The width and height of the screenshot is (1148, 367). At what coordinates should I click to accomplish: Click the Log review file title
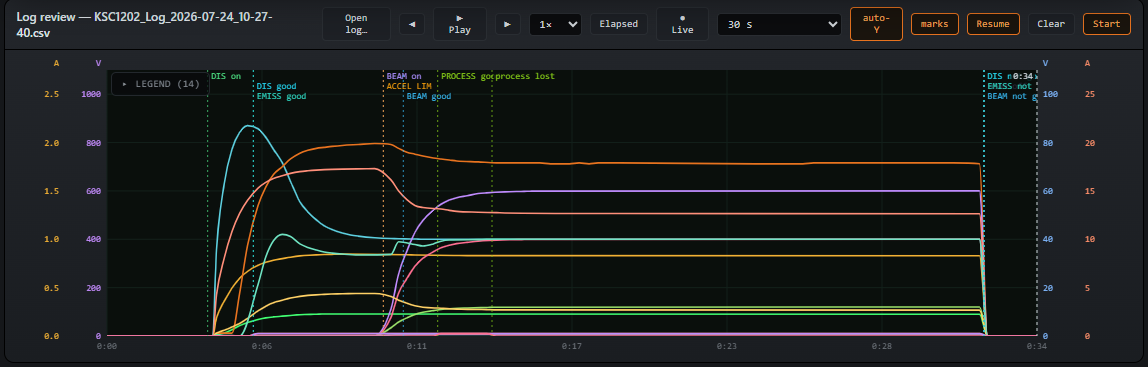click(144, 24)
